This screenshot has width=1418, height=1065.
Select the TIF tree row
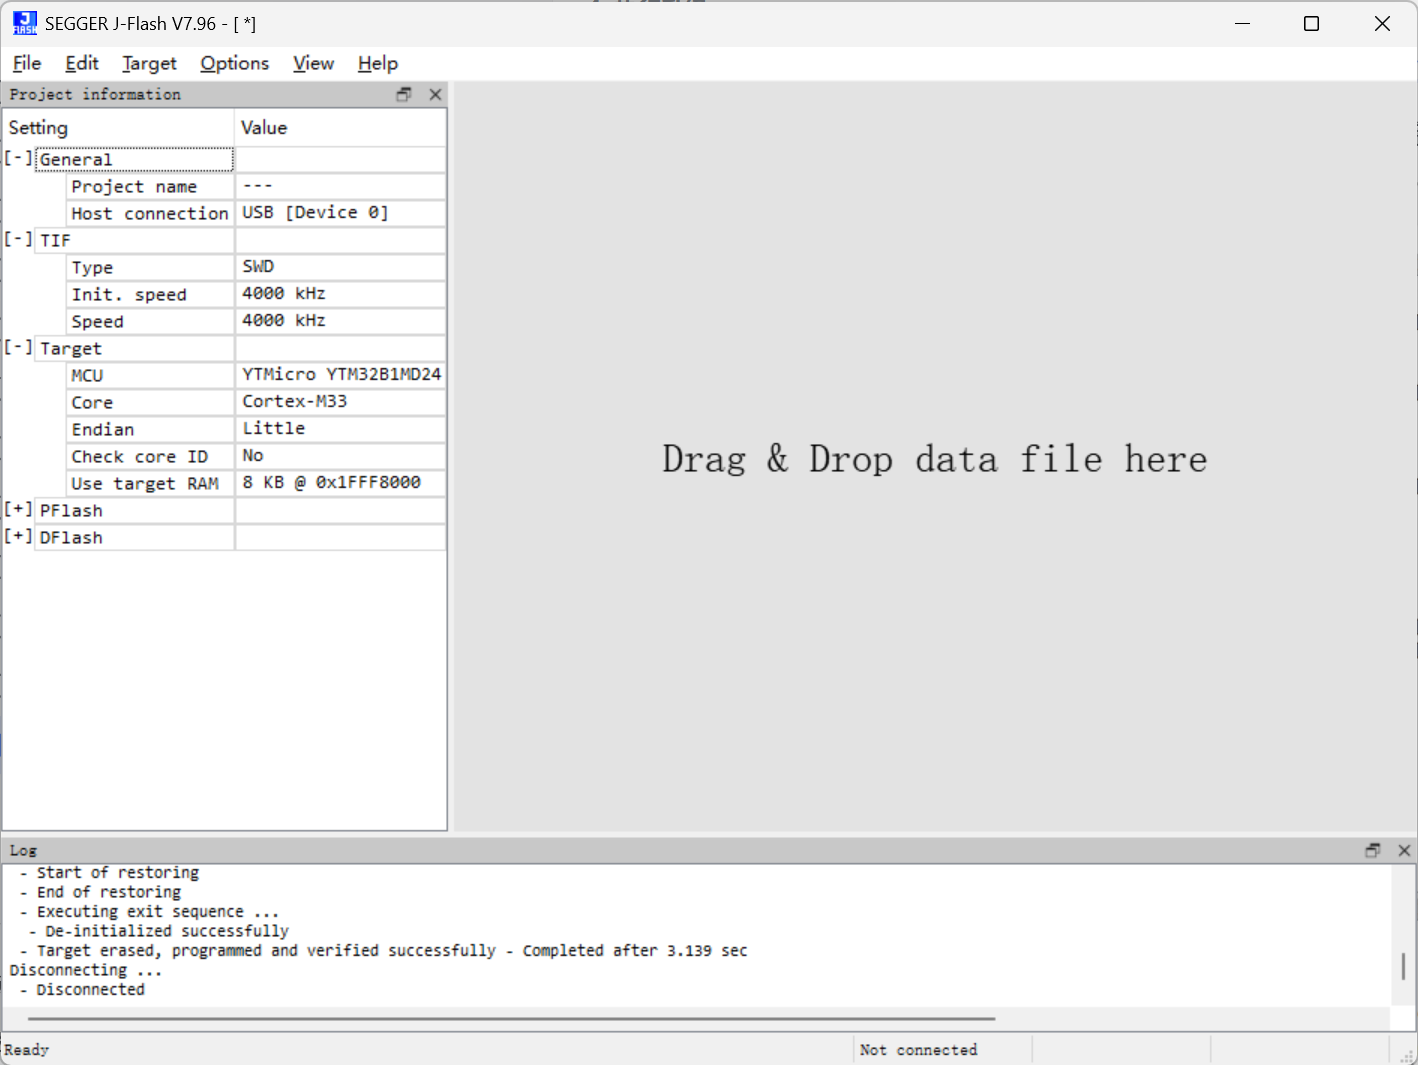(x=134, y=240)
